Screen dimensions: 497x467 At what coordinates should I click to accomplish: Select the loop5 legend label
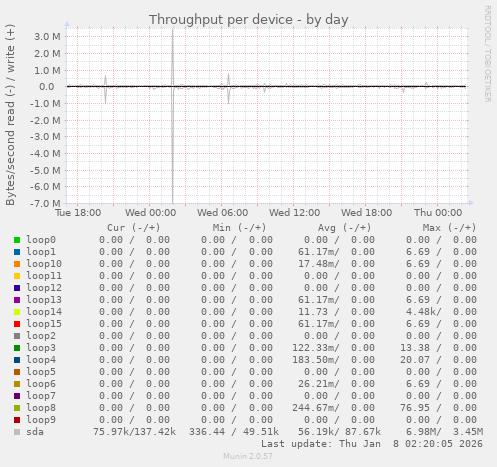coord(41,372)
